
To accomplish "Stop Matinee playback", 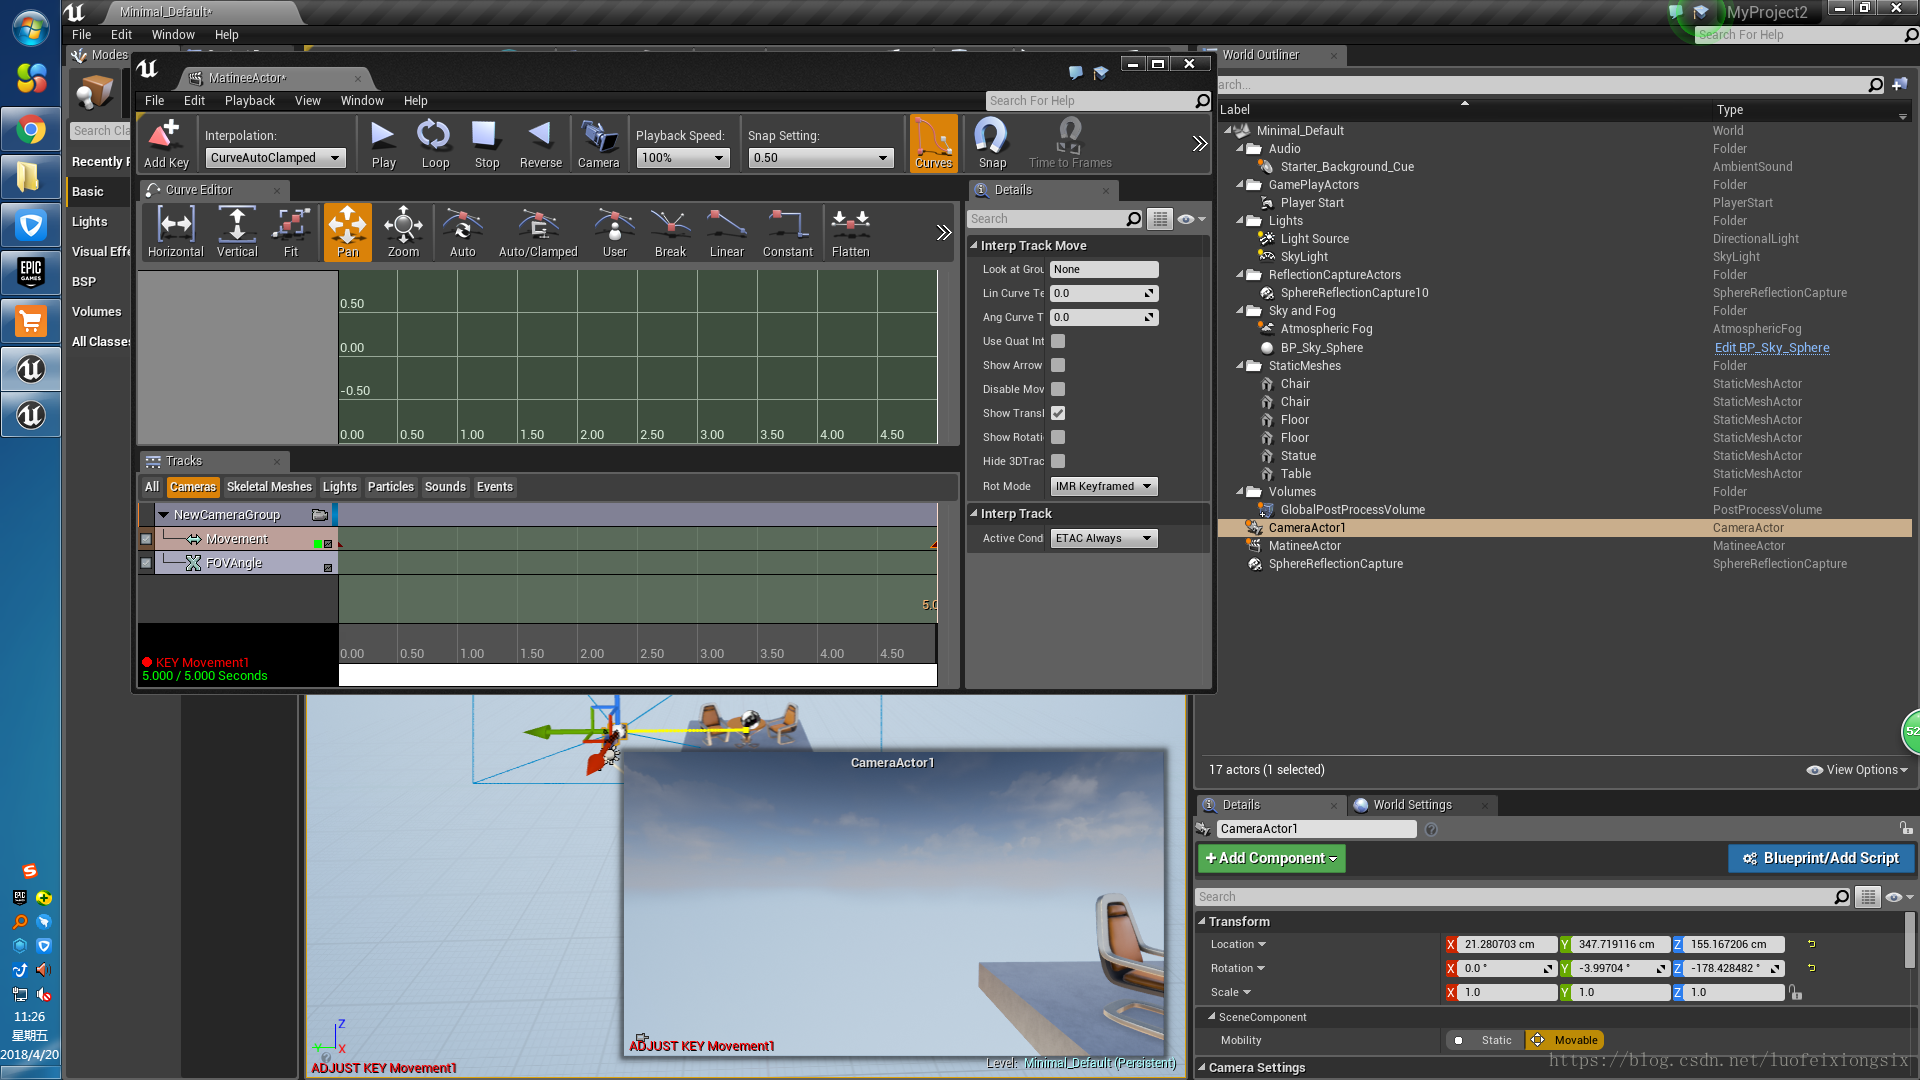I will [x=487, y=143].
